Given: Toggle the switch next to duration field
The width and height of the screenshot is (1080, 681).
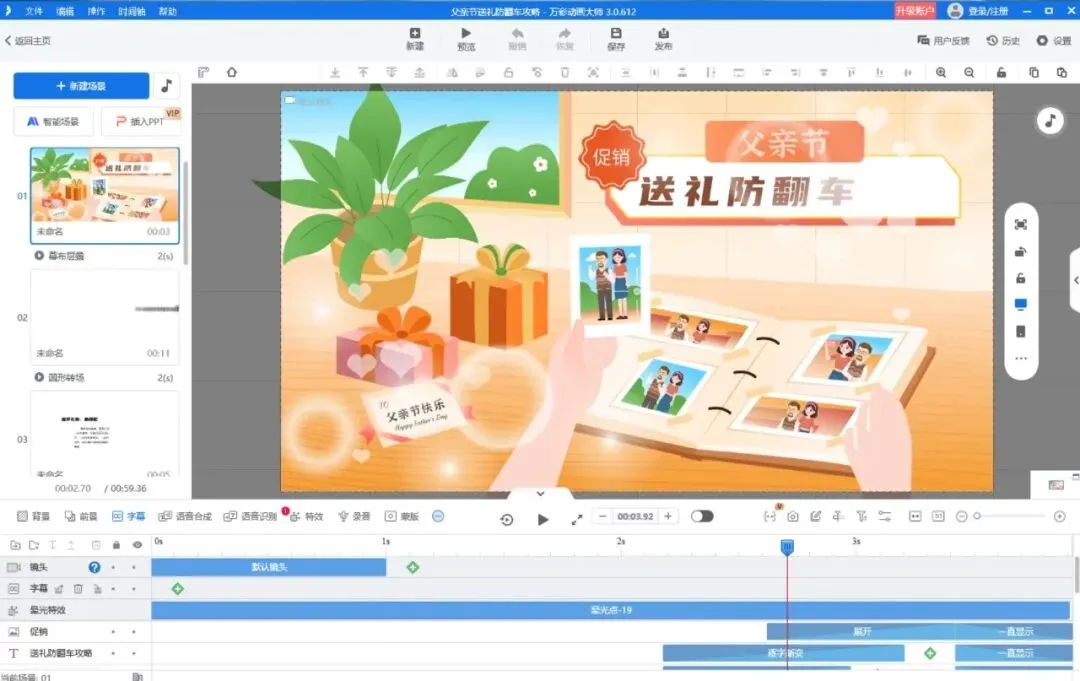Looking at the screenshot, I should pos(702,516).
